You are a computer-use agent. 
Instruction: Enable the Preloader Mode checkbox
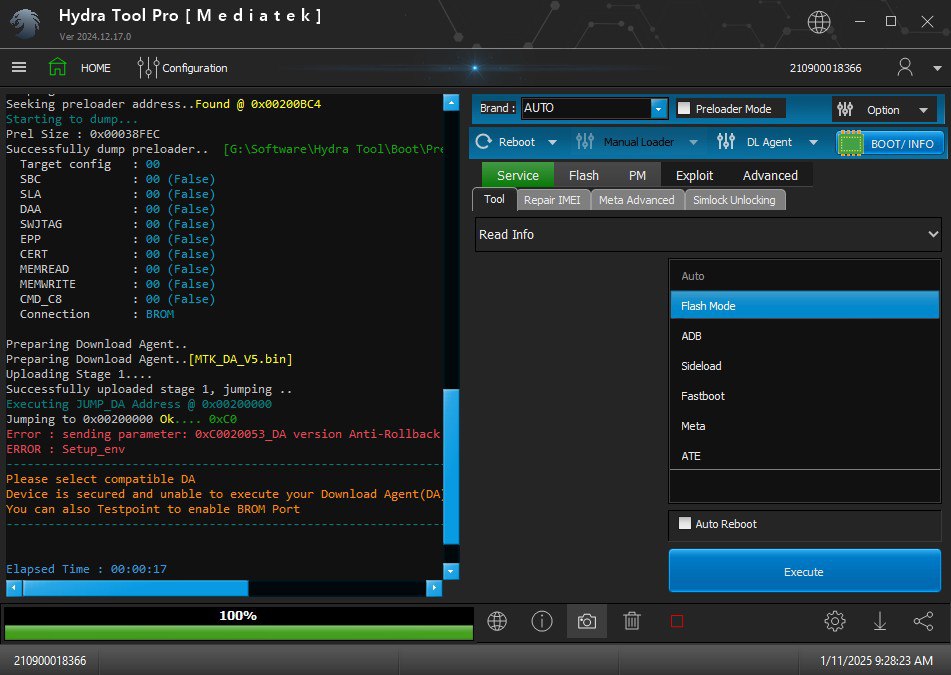tap(685, 108)
